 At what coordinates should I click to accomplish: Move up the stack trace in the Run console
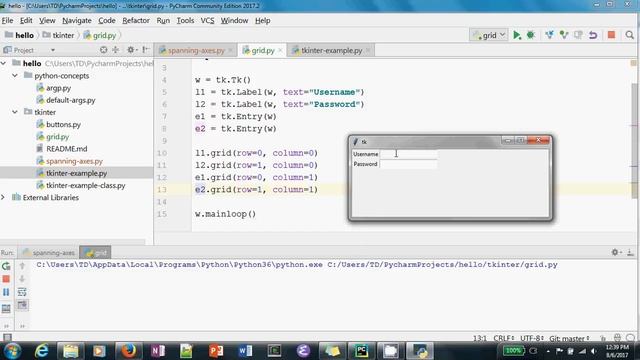pyautogui.click(x=22, y=266)
